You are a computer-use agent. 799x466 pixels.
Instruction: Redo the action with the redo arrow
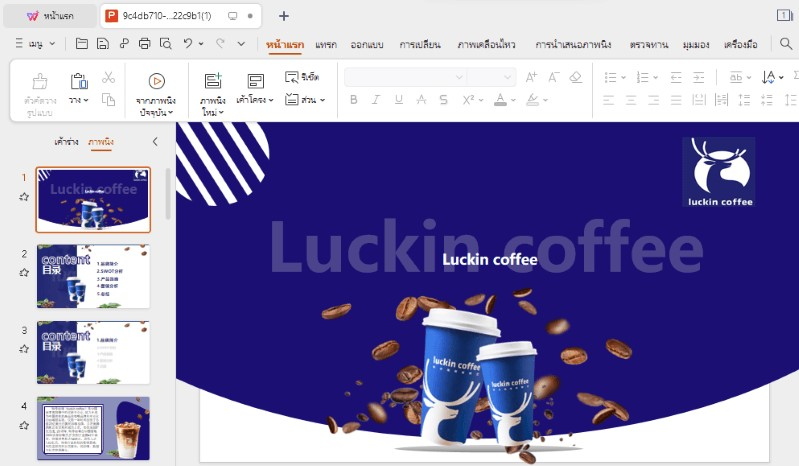point(220,44)
